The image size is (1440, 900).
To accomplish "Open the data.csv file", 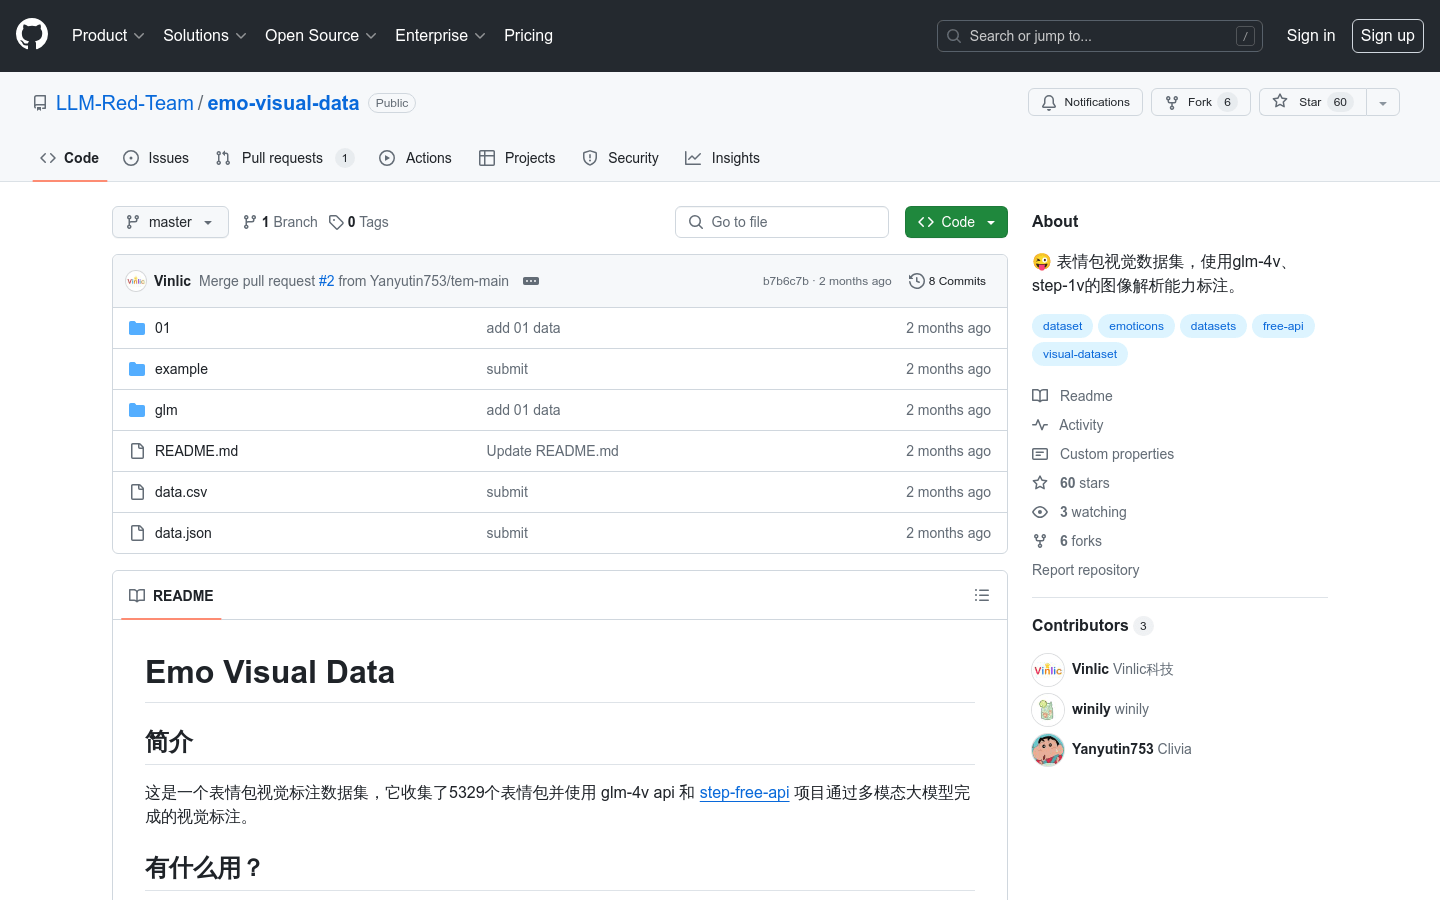I will (181, 492).
